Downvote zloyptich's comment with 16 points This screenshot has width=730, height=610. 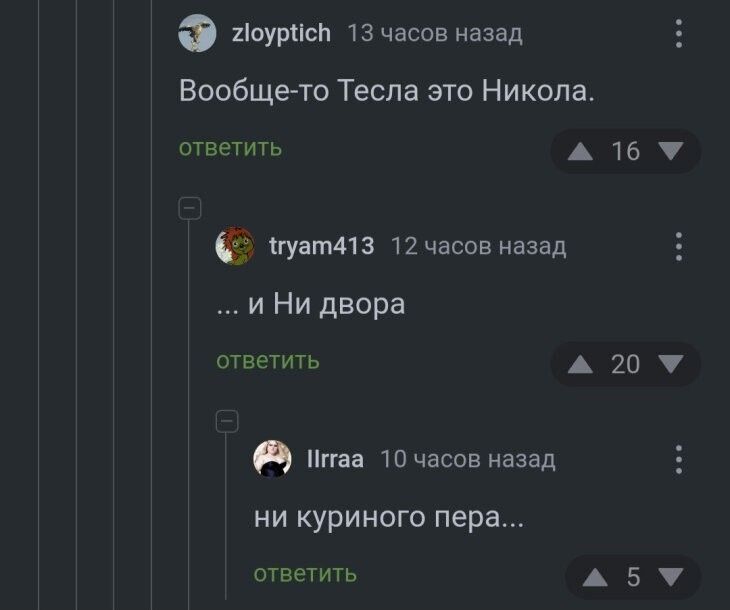coord(671,152)
